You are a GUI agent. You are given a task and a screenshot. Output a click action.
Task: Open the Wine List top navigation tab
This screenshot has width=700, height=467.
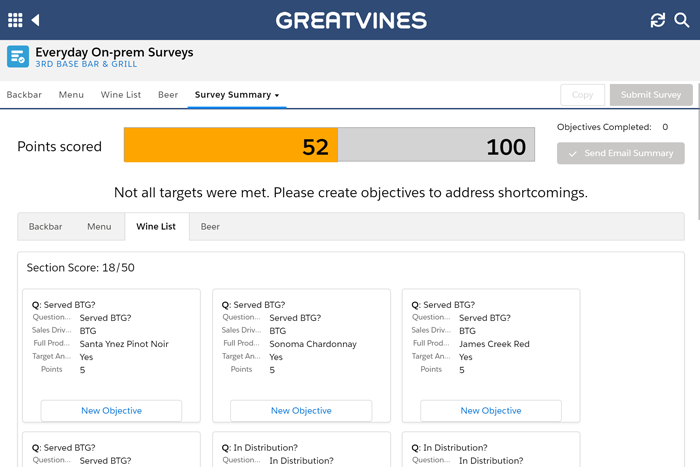120,95
